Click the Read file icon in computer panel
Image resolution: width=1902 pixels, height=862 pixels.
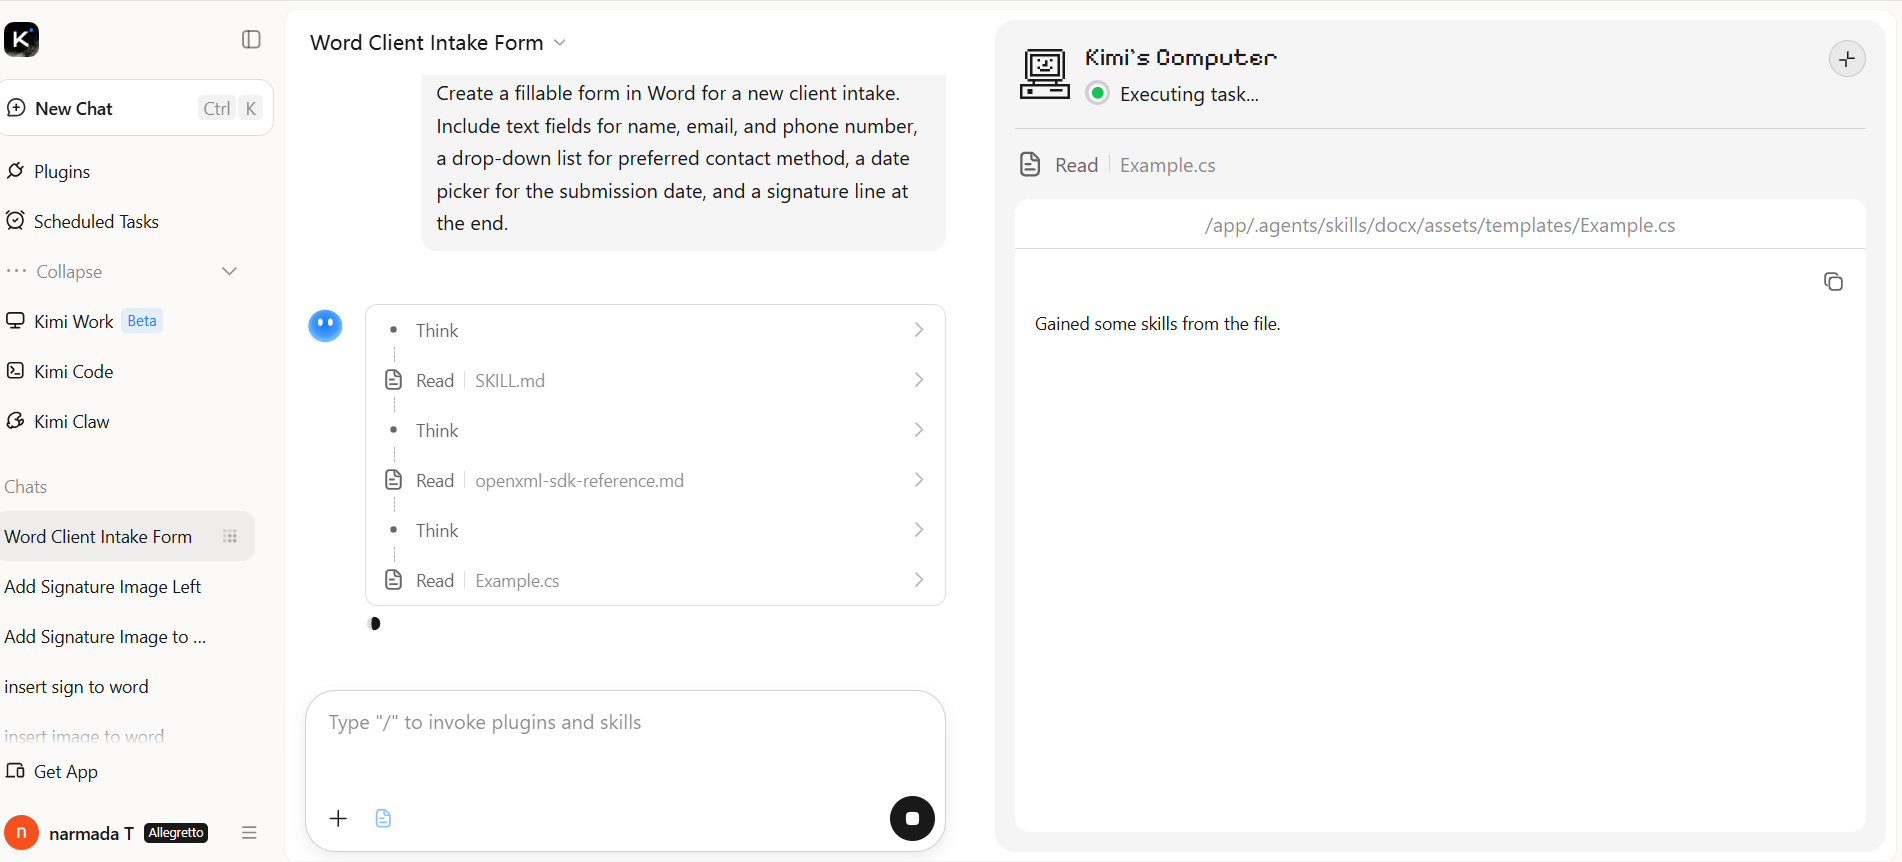(1030, 165)
